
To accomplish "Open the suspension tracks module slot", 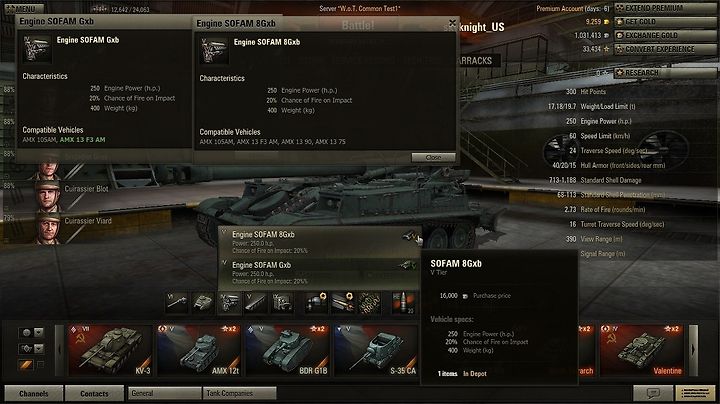I will (255, 303).
